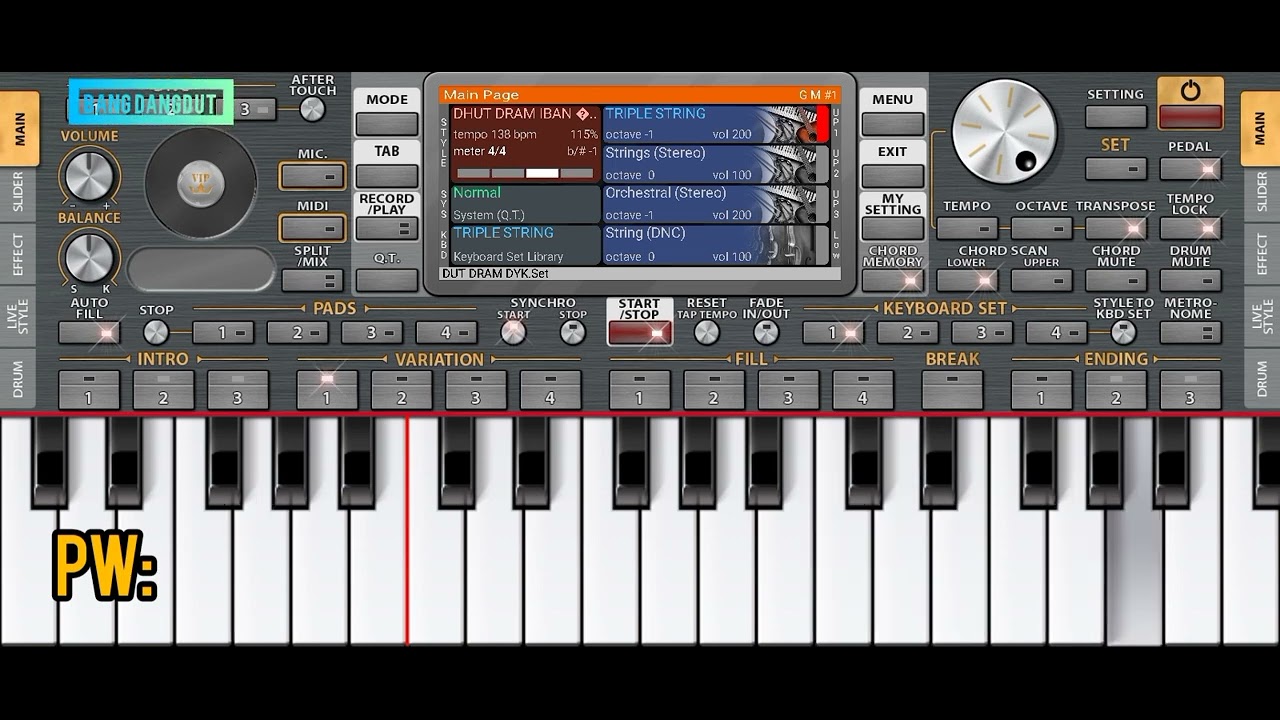Open the left DRUM tab

19,379
